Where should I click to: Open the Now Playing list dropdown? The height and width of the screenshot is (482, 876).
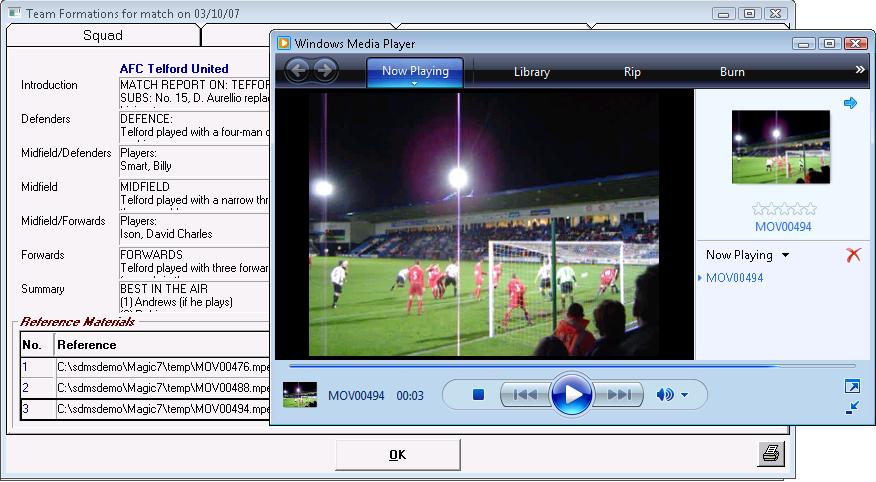click(785, 255)
